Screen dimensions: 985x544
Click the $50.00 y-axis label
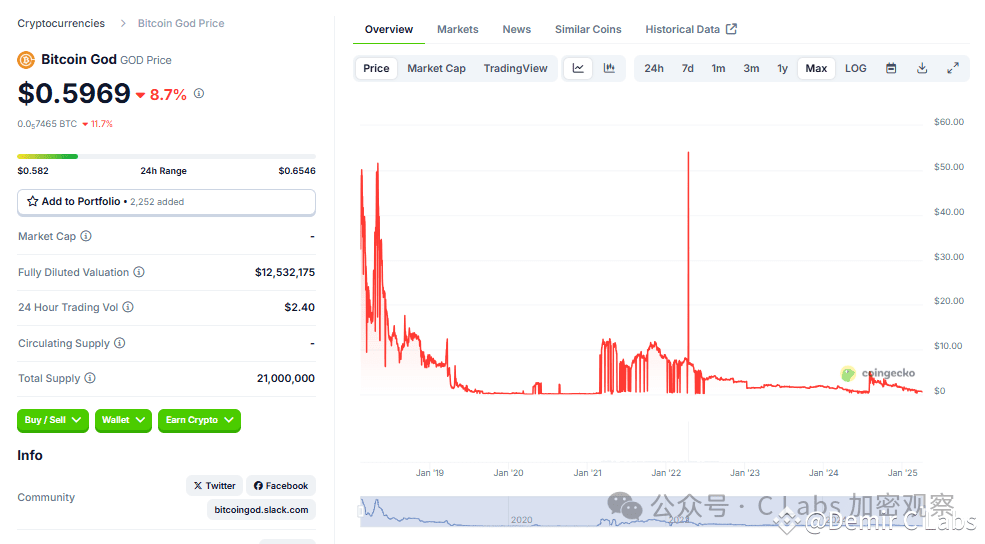(949, 166)
